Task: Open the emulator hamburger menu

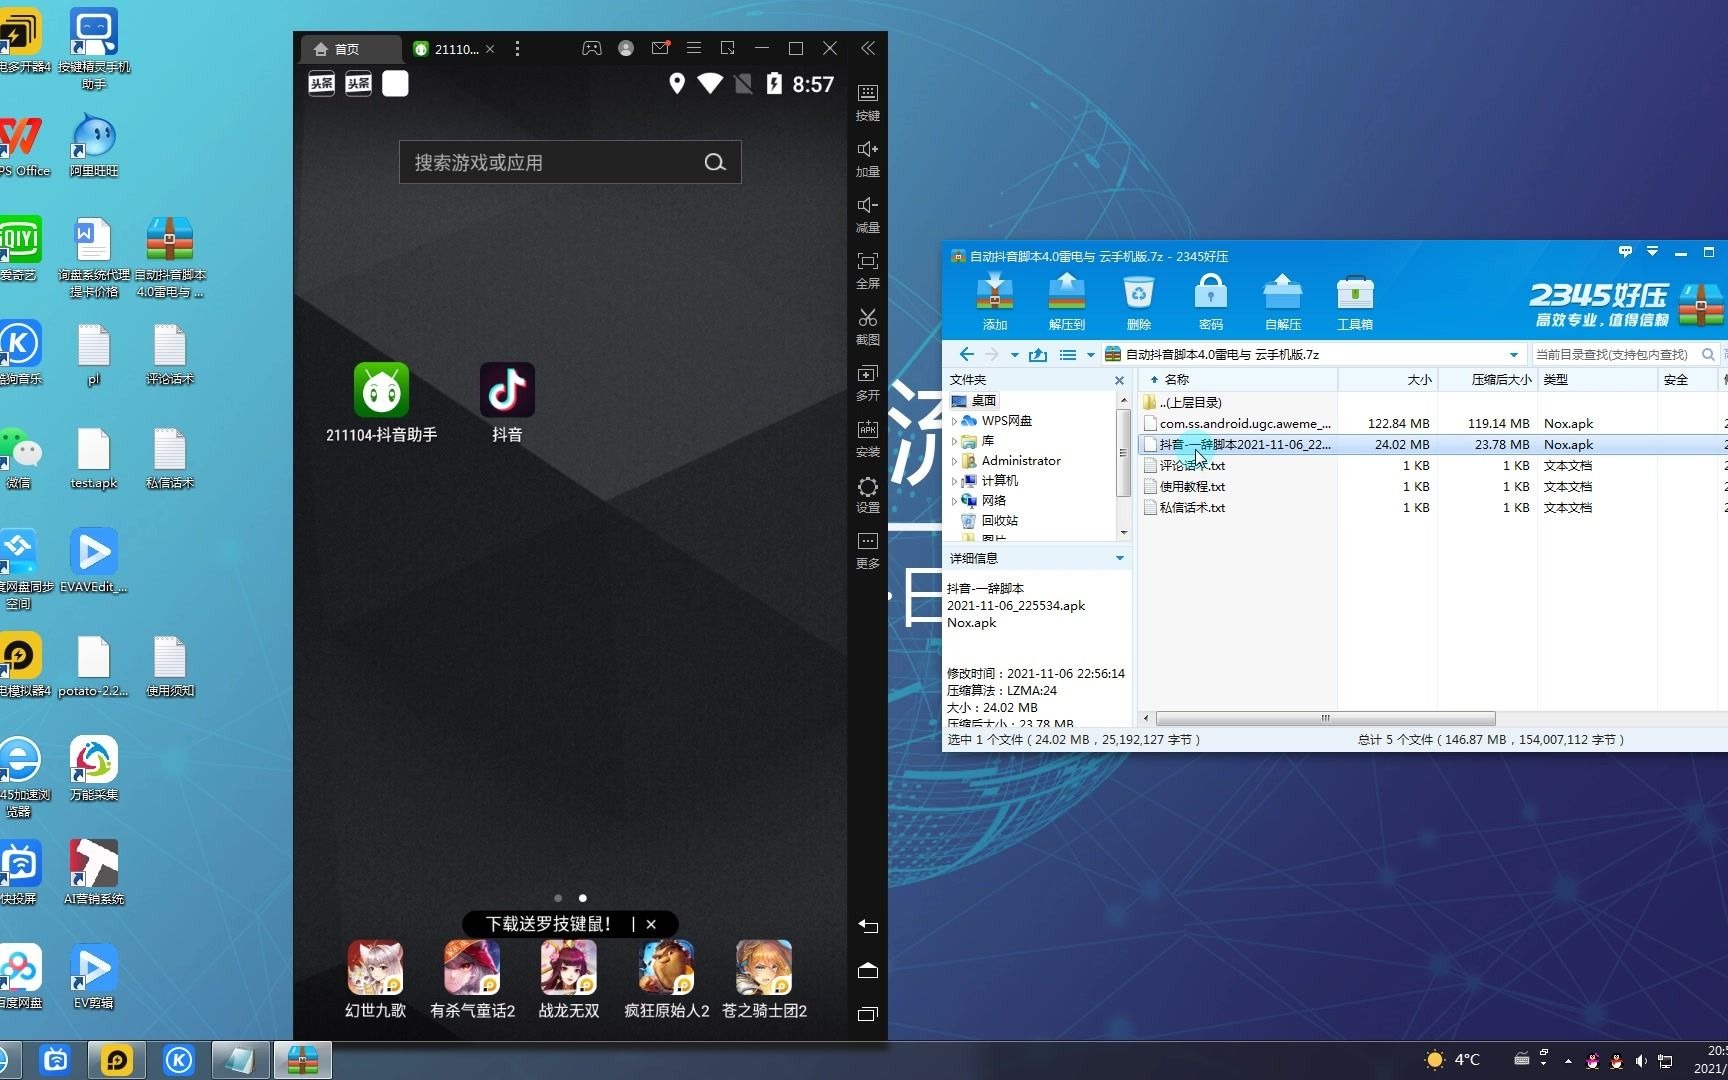Action: pos(694,48)
